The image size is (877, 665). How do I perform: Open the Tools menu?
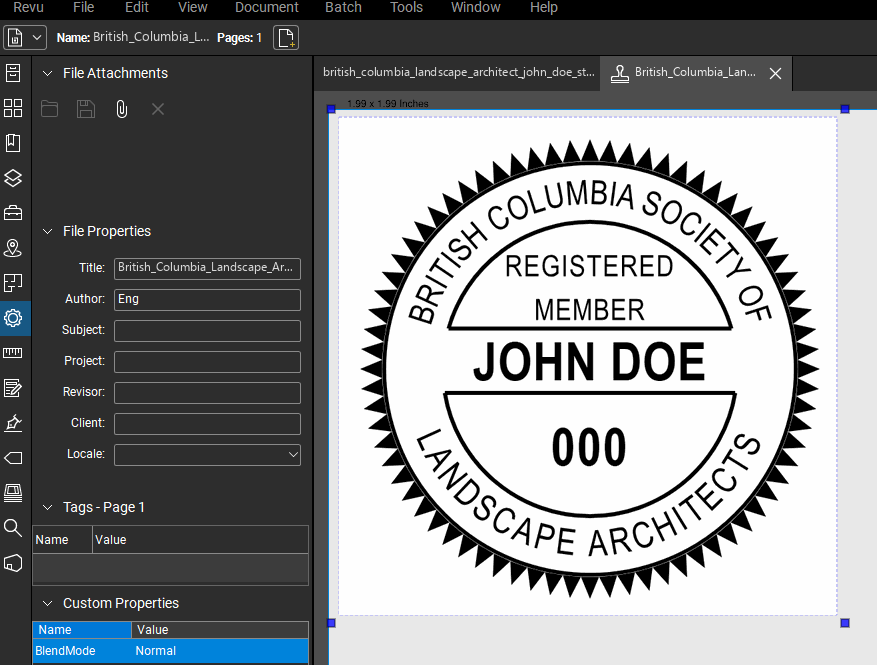(406, 7)
